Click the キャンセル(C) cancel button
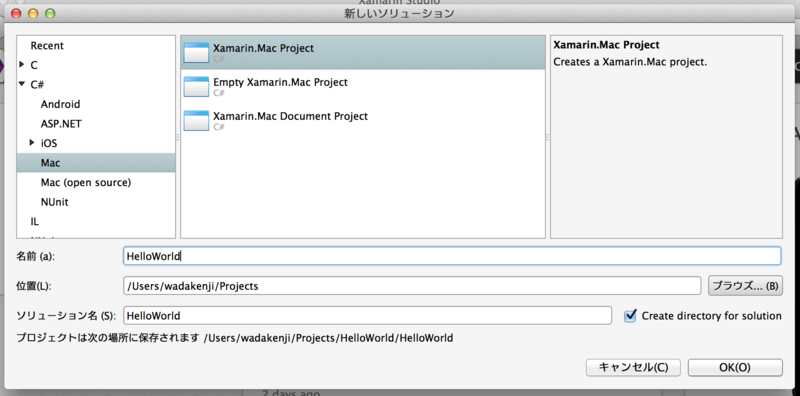Image resolution: width=800 pixels, height=396 pixels. coord(633,367)
